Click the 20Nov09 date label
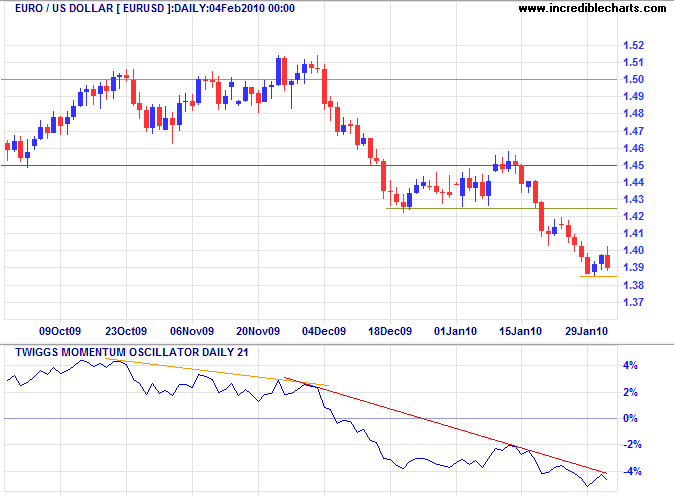This screenshot has width=675, height=500. point(258,331)
